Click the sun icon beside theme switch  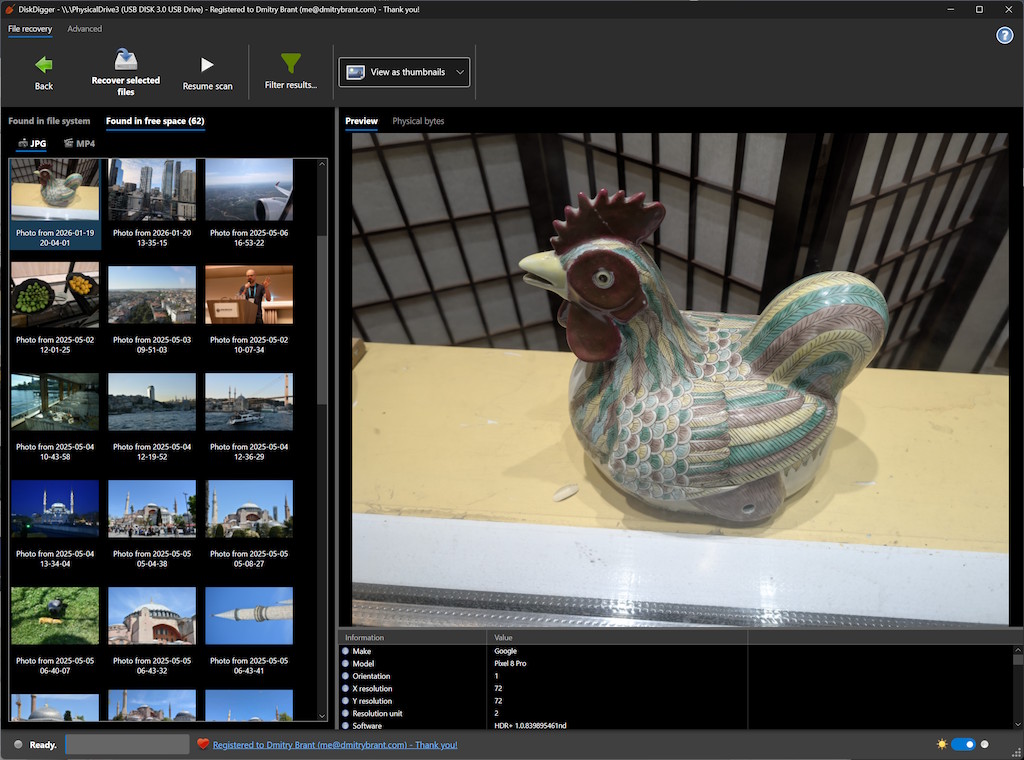point(941,744)
